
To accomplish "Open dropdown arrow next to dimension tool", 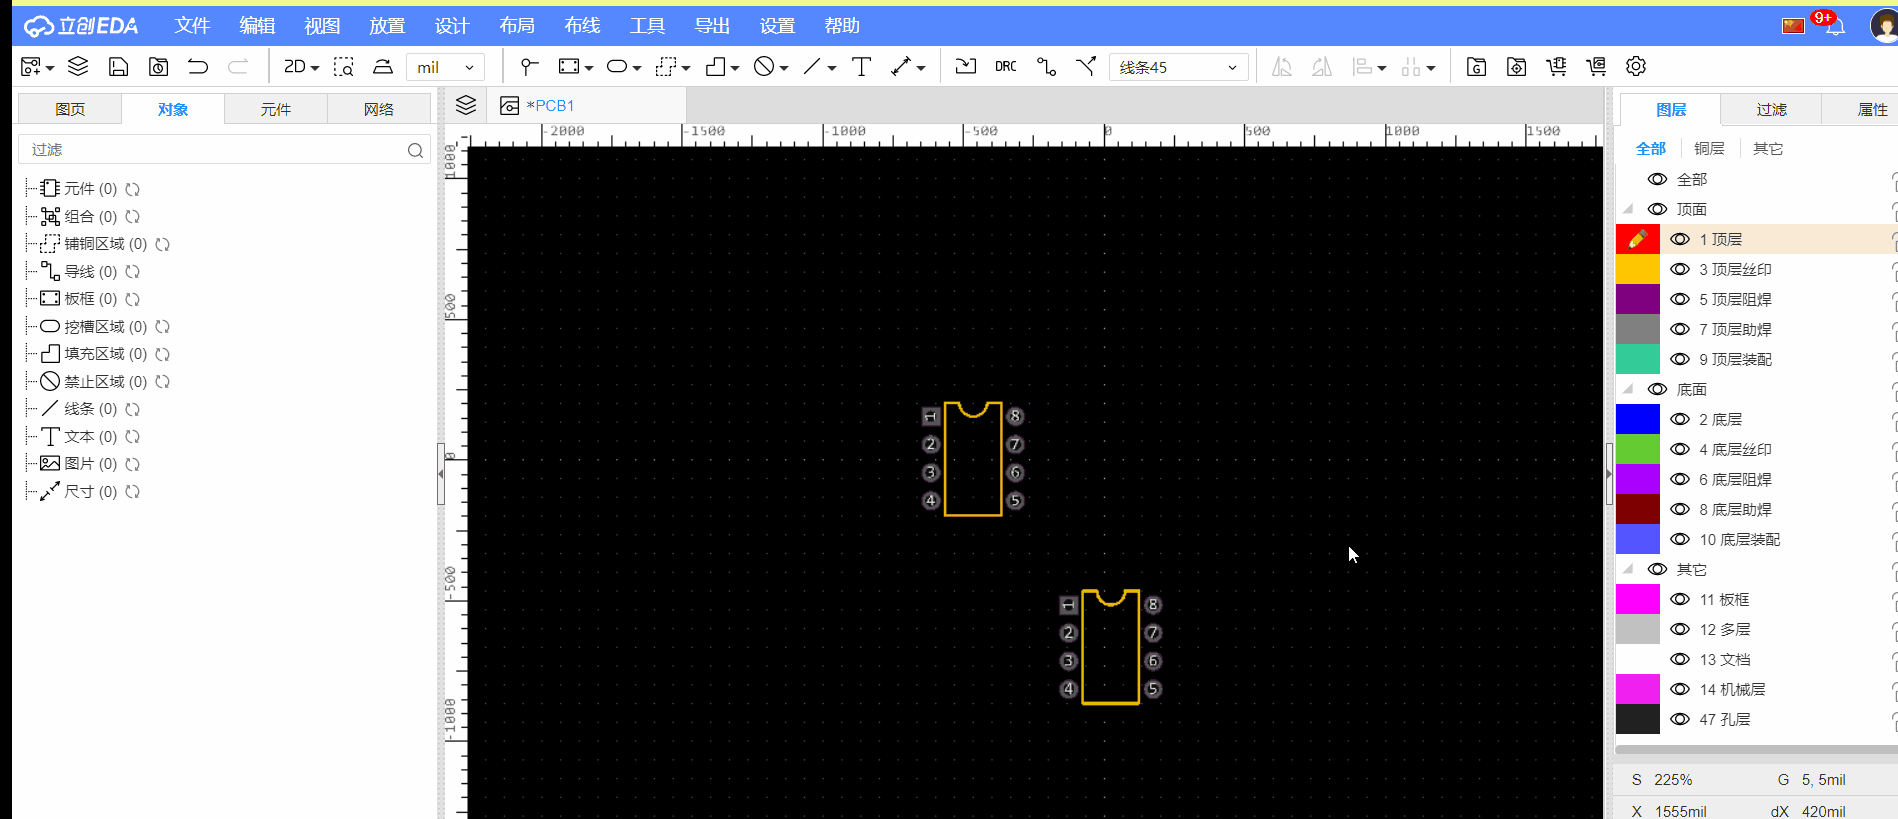I will coord(921,68).
